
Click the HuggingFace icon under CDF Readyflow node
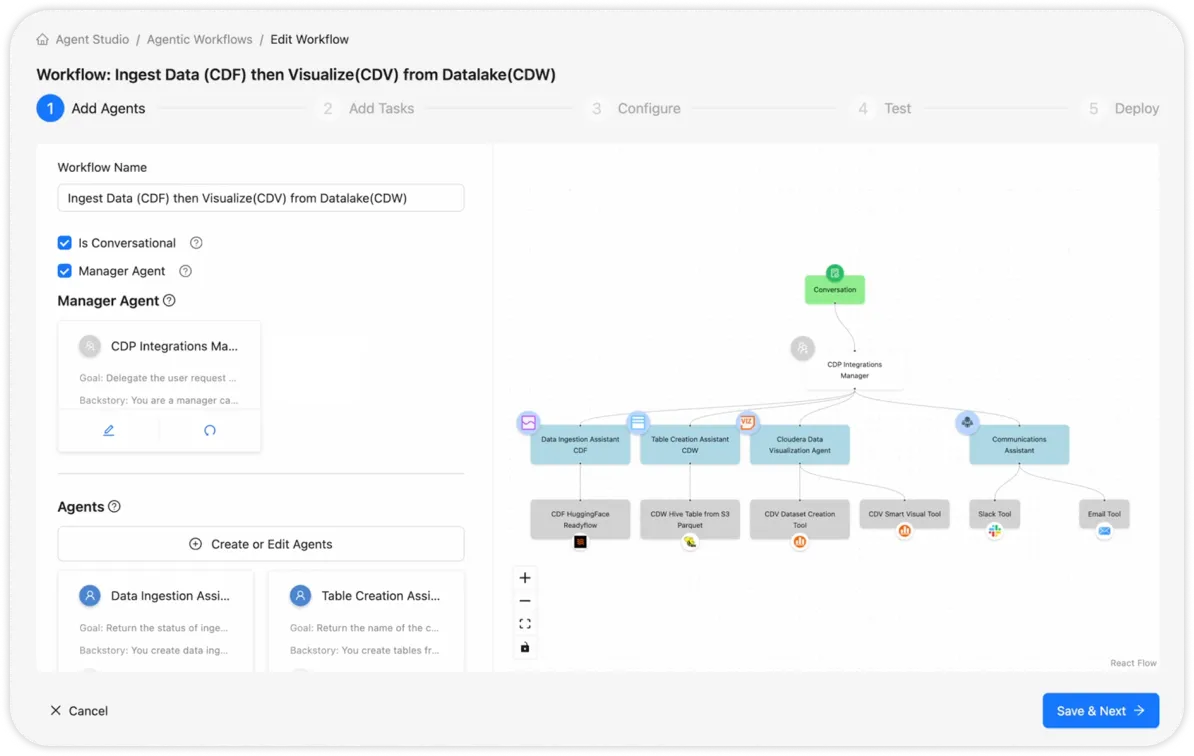click(580, 540)
